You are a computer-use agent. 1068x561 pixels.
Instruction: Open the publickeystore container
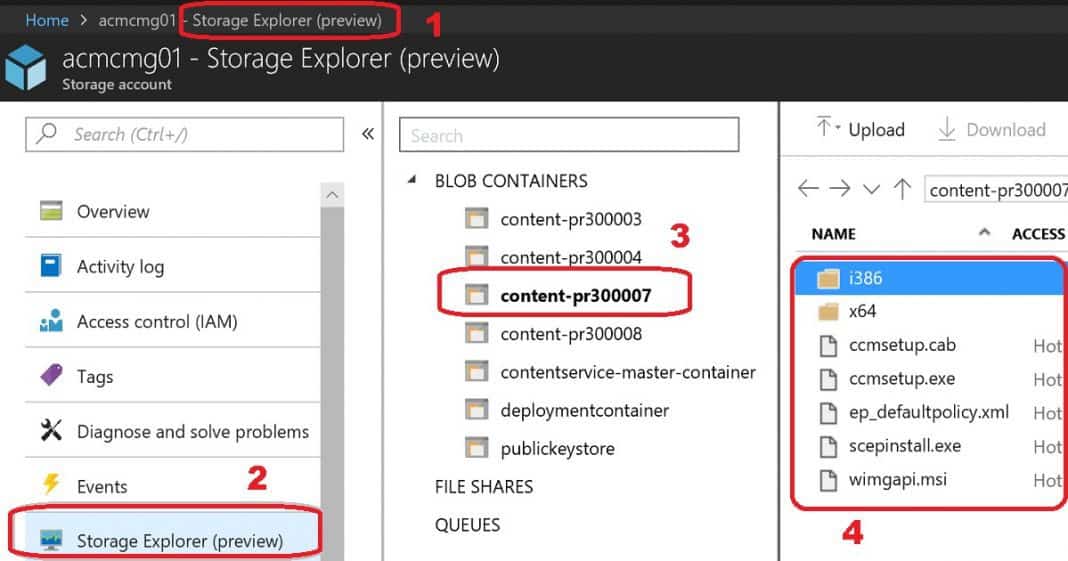pyautogui.click(x=557, y=449)
